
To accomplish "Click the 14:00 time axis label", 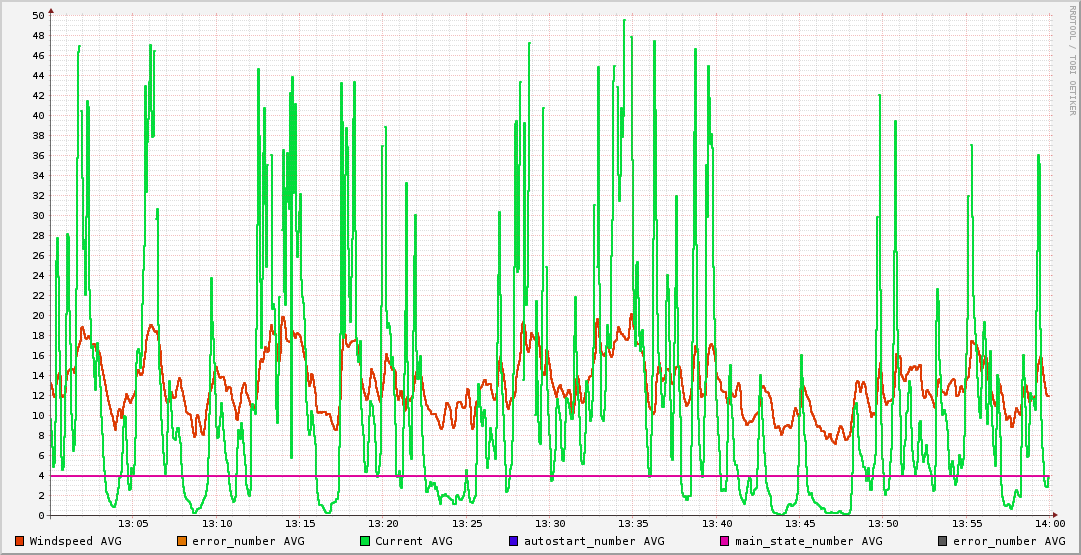I will [1049, 524].
